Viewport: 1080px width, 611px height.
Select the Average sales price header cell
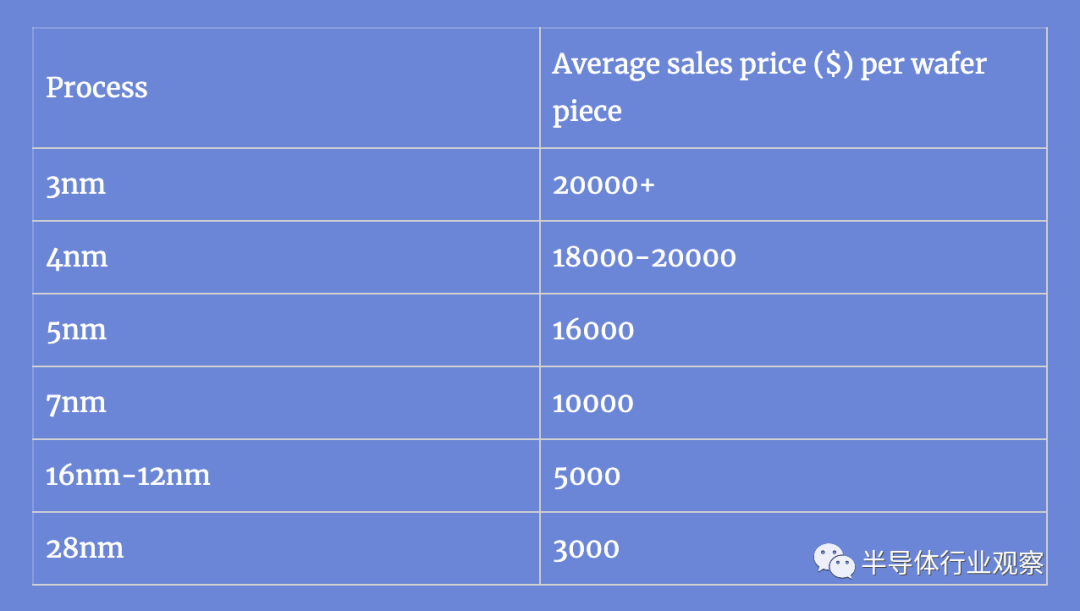(793, 88)
